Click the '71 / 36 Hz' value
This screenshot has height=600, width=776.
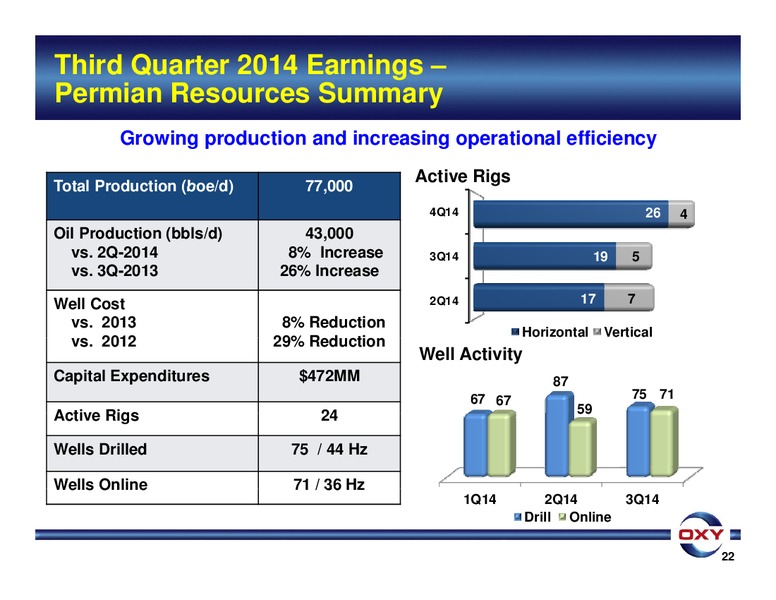(329, 484)
